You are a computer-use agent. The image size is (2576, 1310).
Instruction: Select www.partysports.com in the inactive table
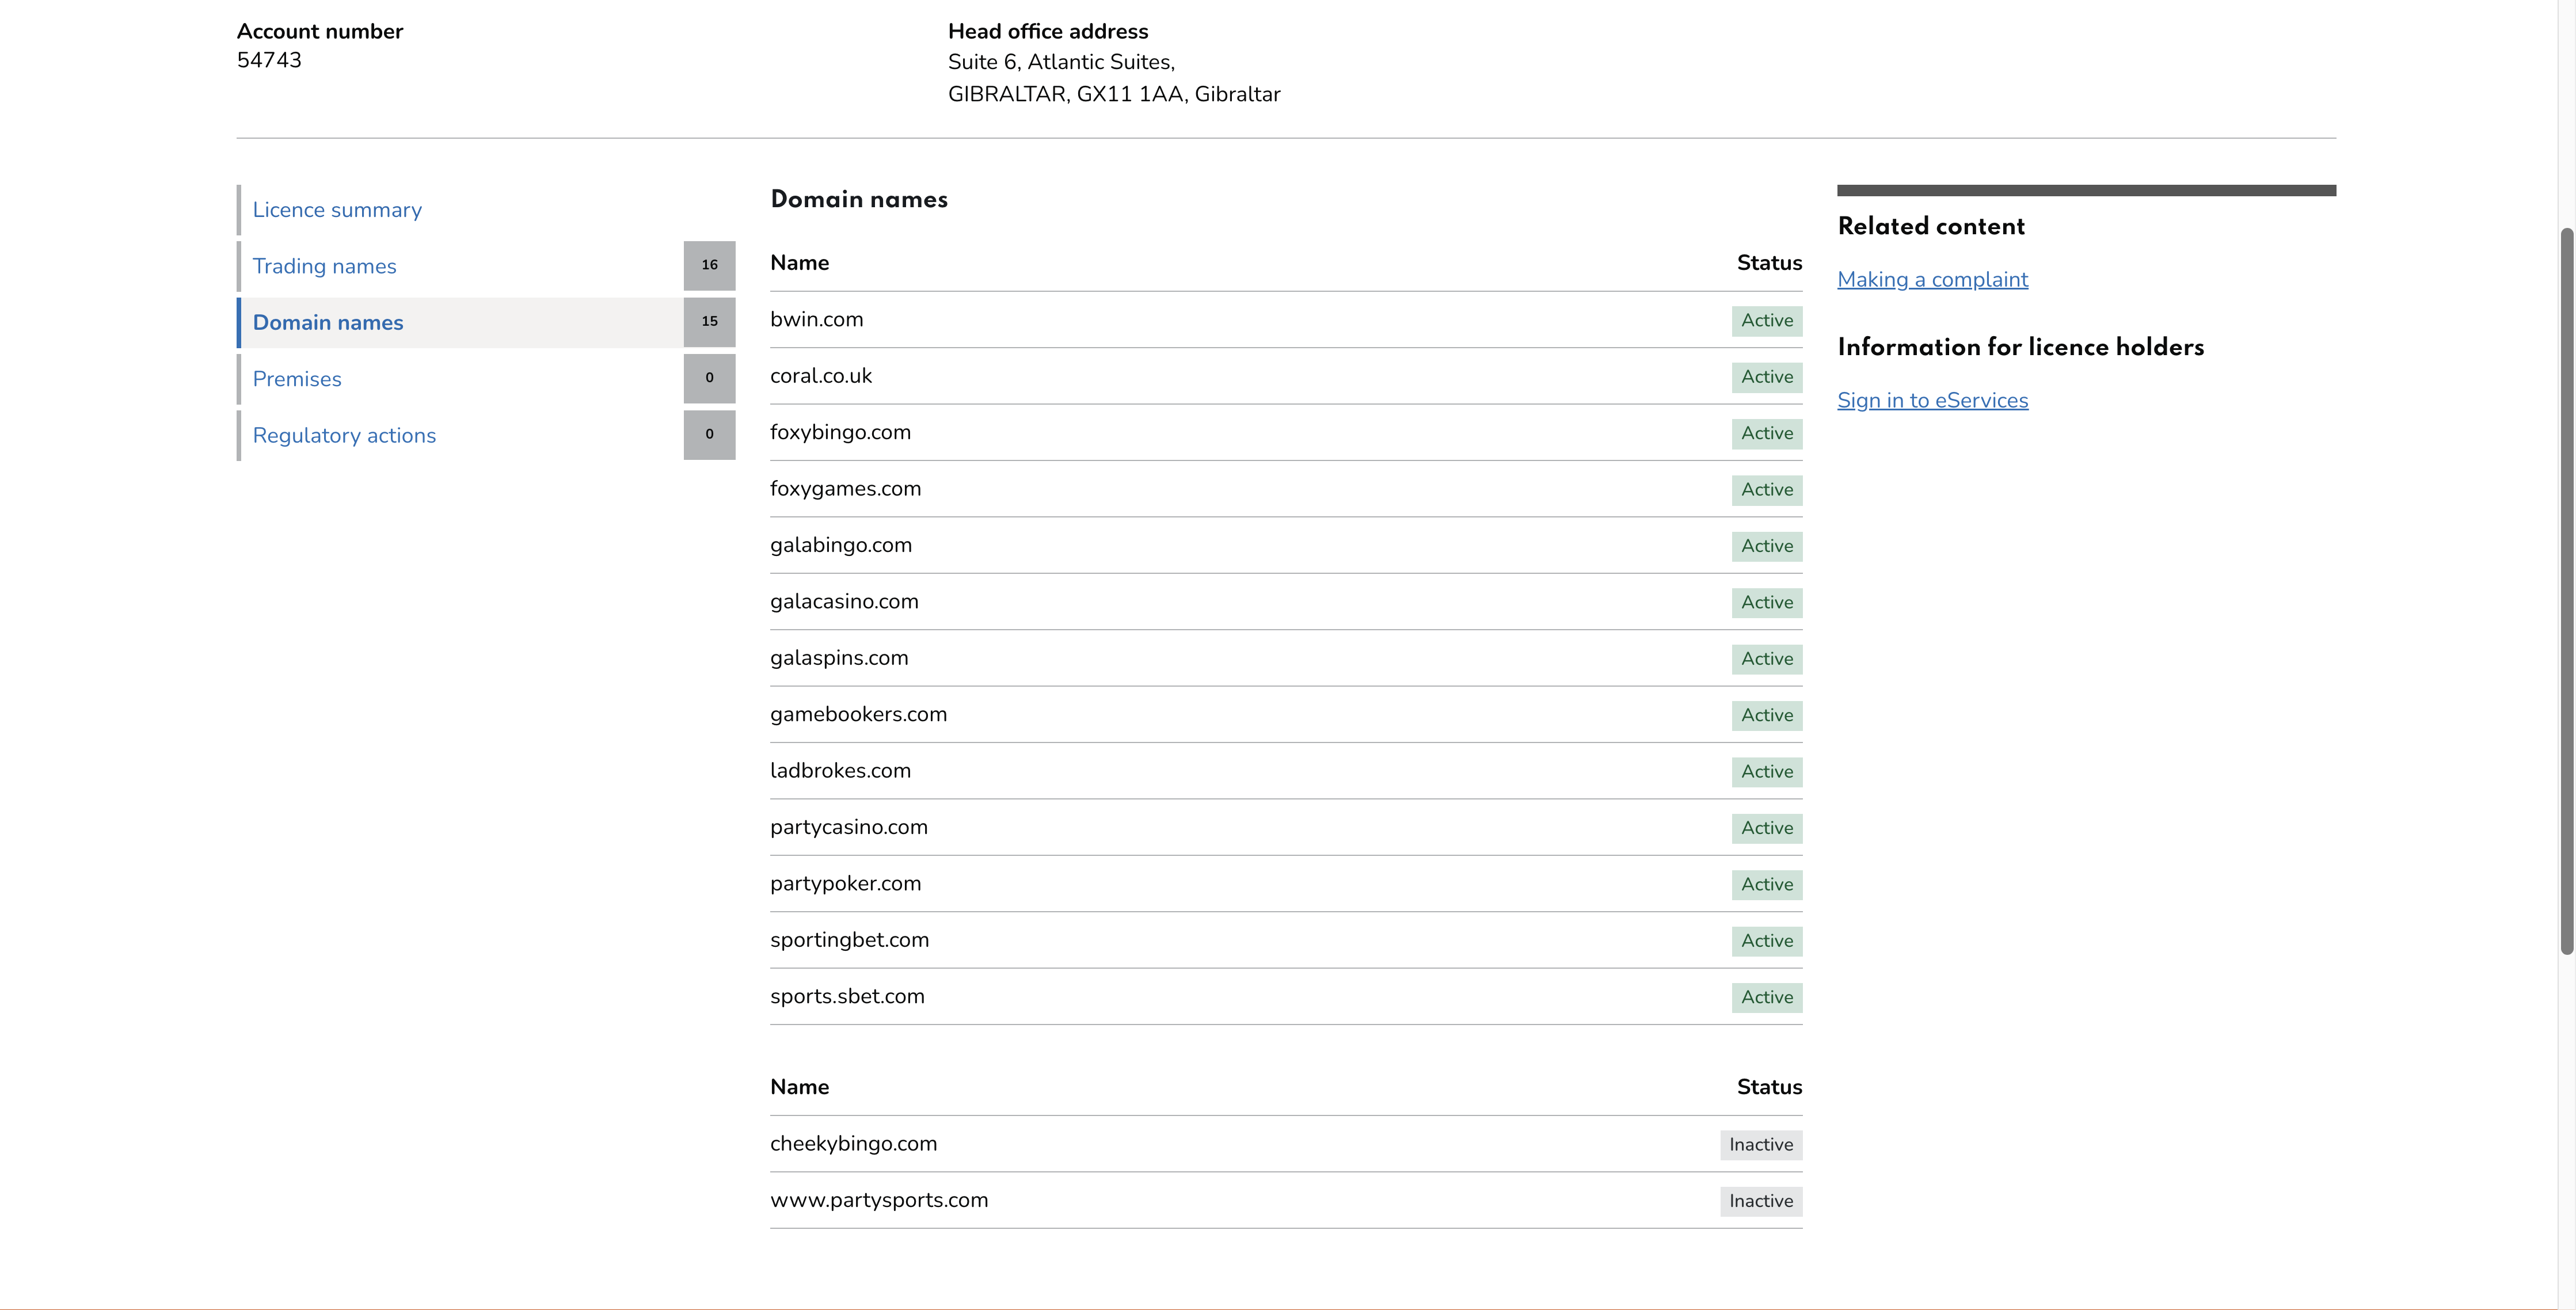(x=879, y=1200)
